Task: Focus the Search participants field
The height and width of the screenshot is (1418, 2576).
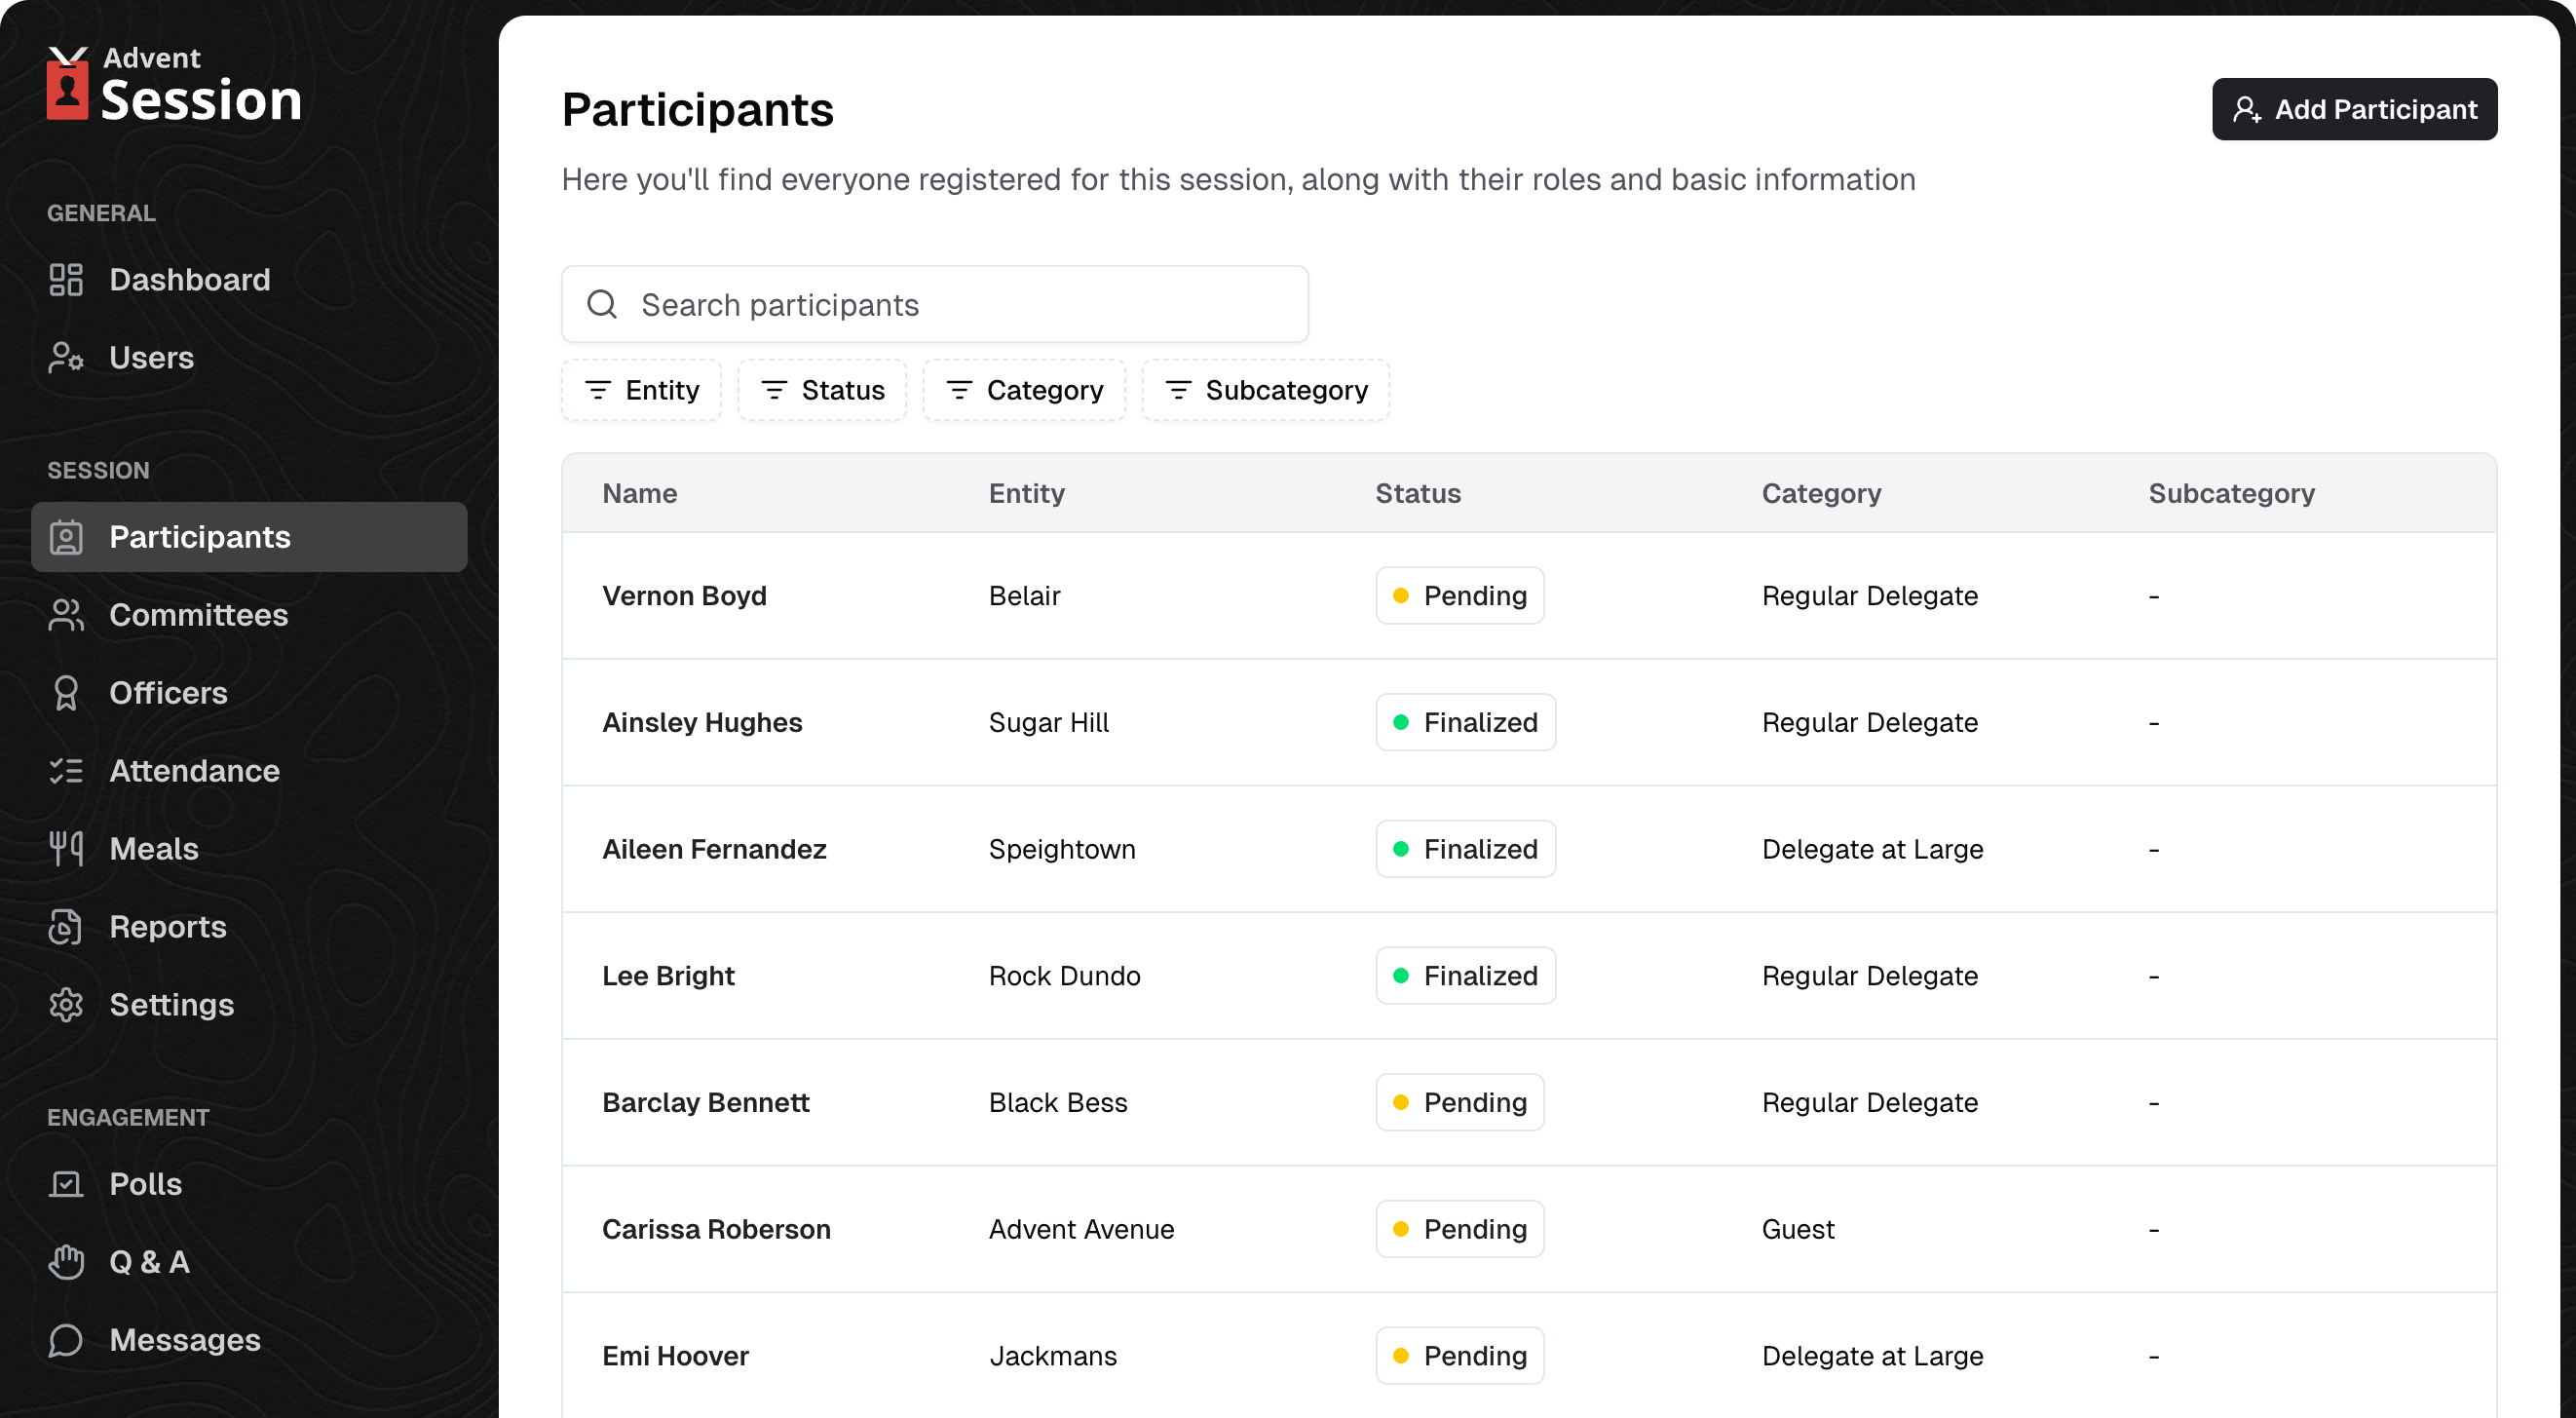Action: [935, 305]
